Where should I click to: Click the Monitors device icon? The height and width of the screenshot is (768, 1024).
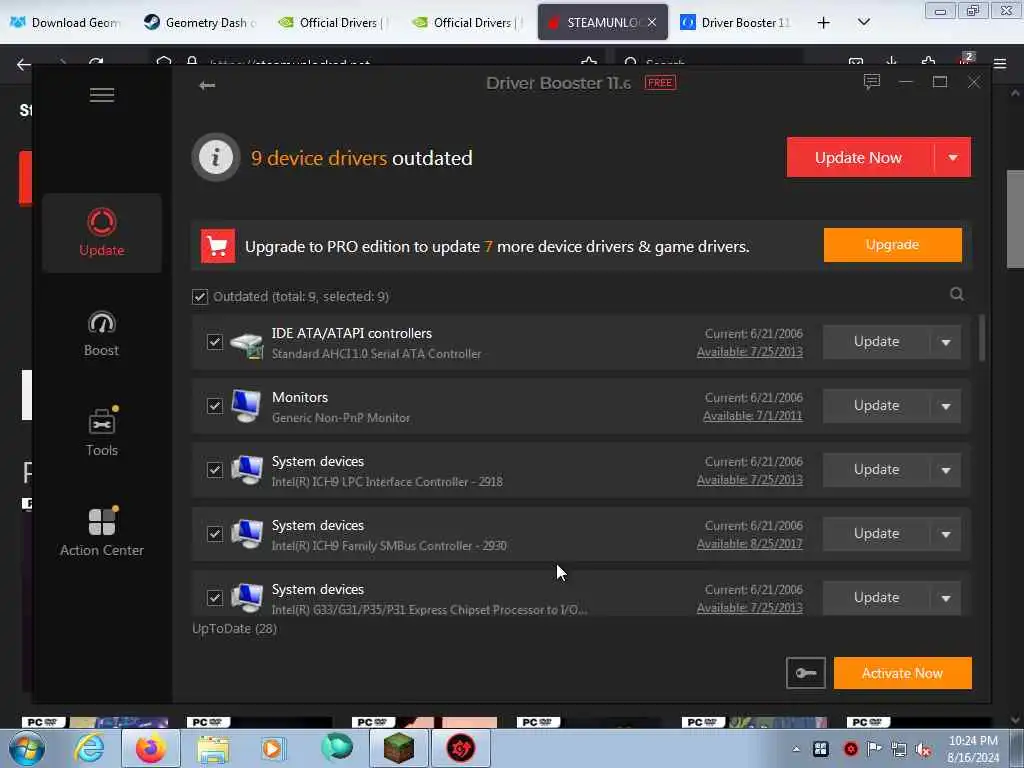pyautogui.click(x=247, y=406)
